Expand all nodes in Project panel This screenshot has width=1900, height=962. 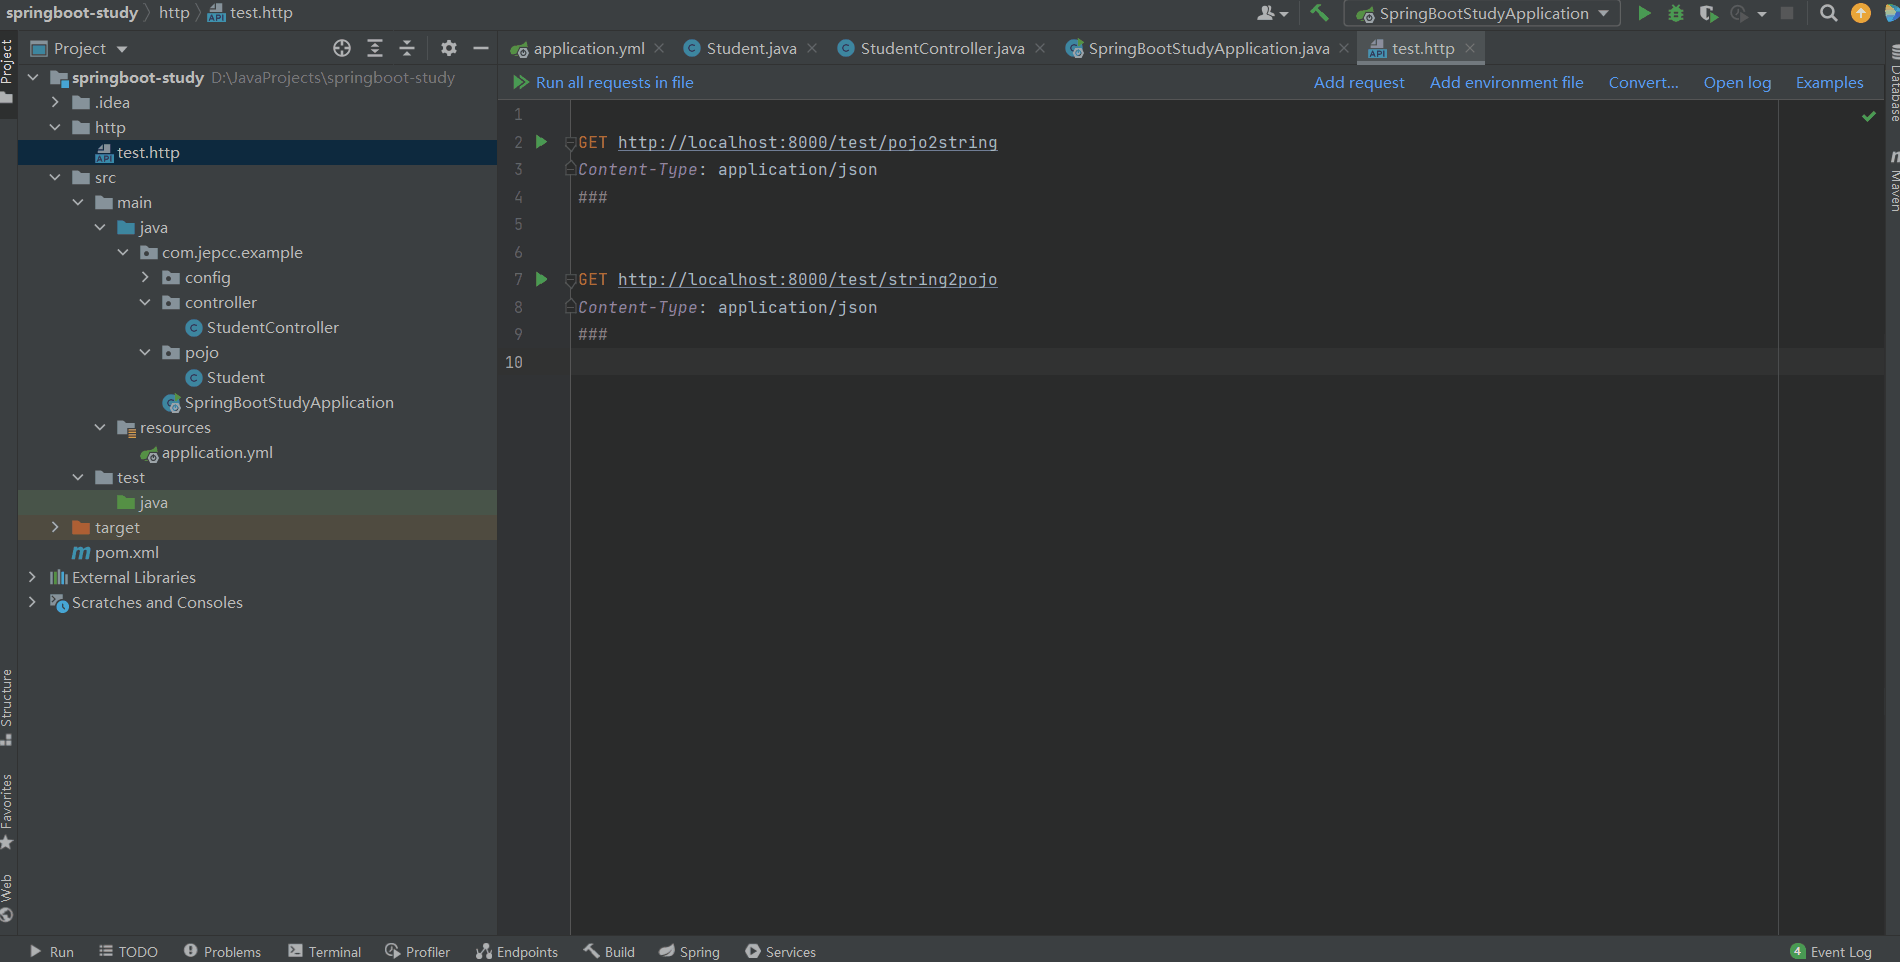[x=375, y=48]
